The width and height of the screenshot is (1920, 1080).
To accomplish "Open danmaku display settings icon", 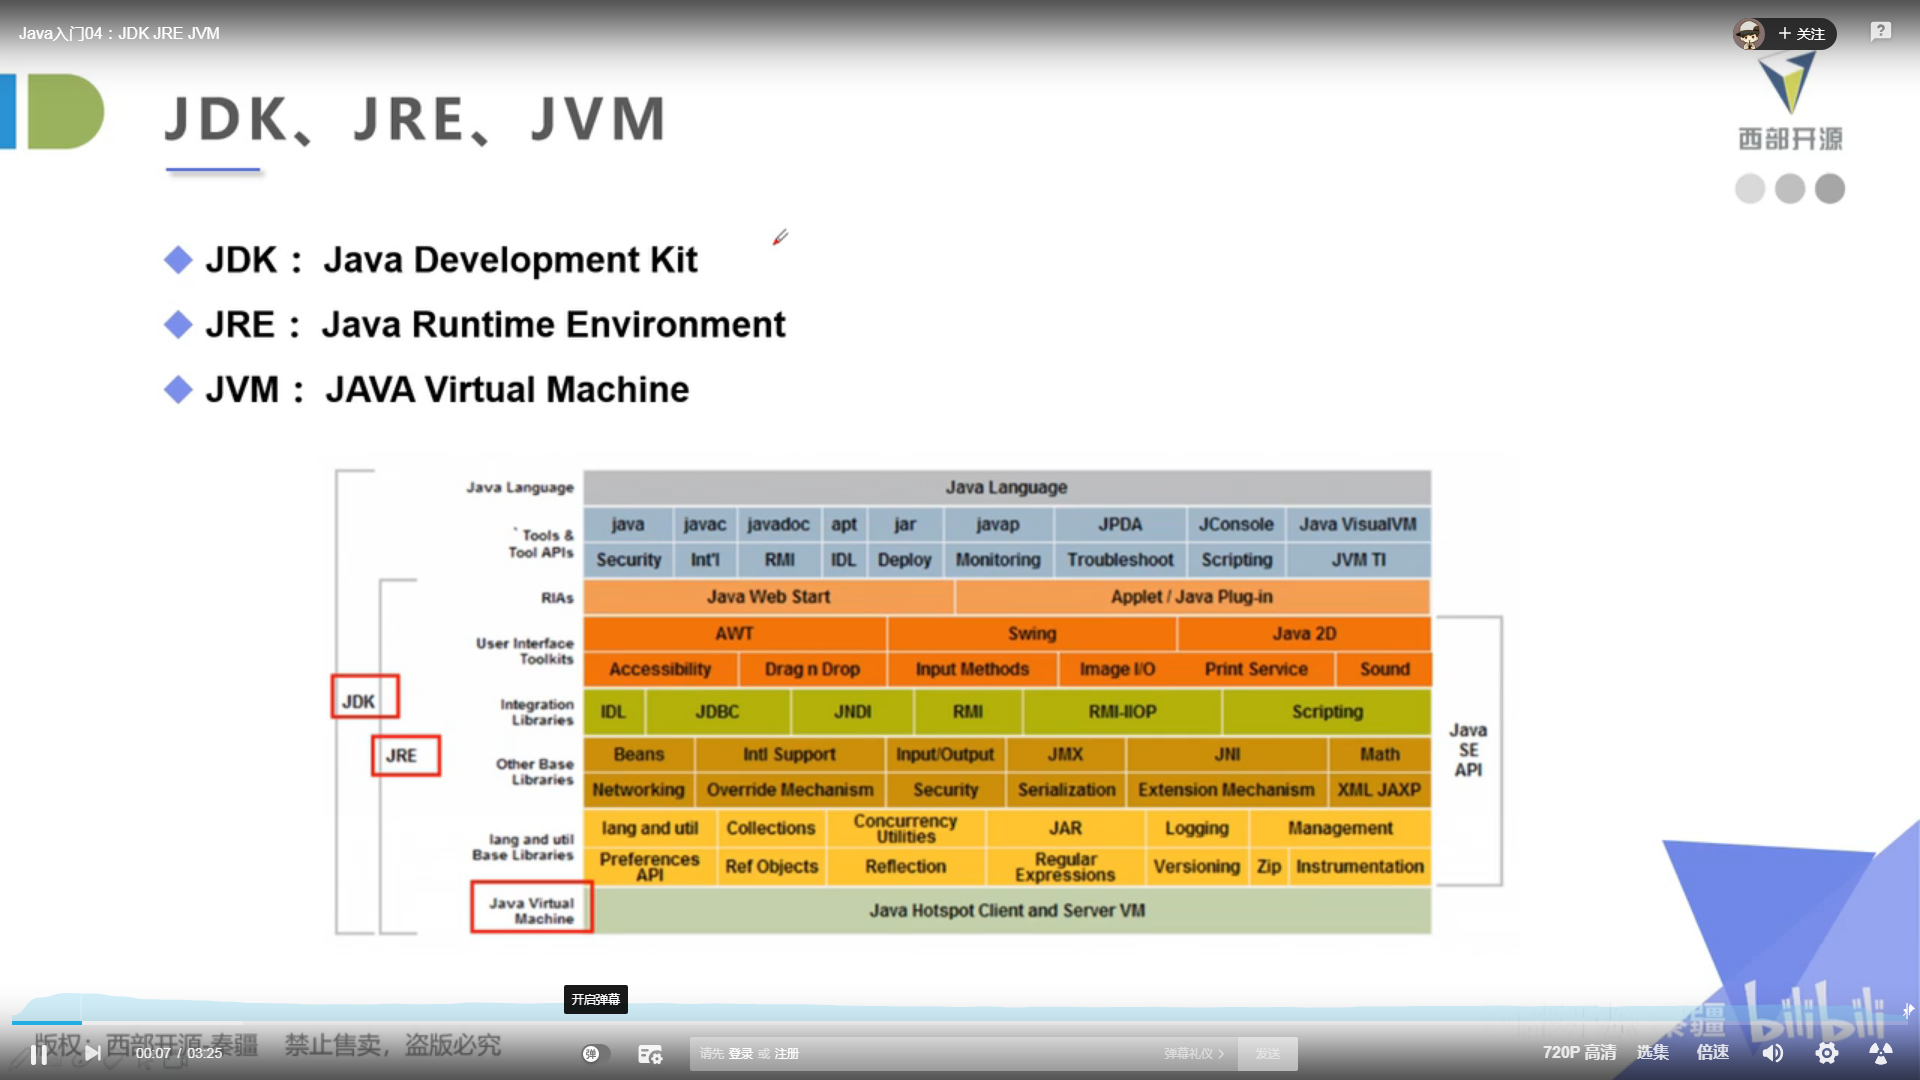I will coord(650,1054).
